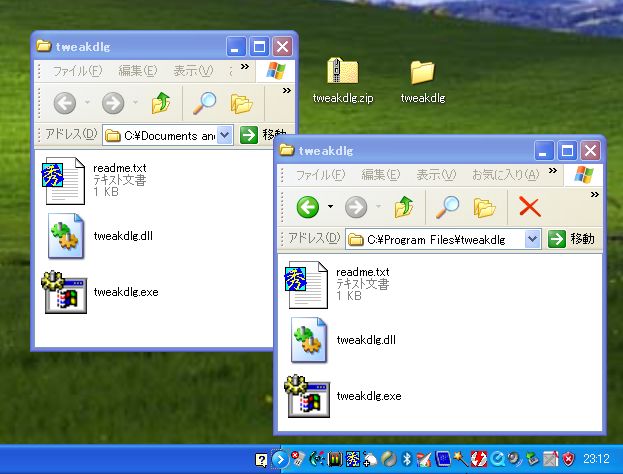Click tweakdlg title bar of Documents window
The image size is (623, 474).
coord(130,46)
